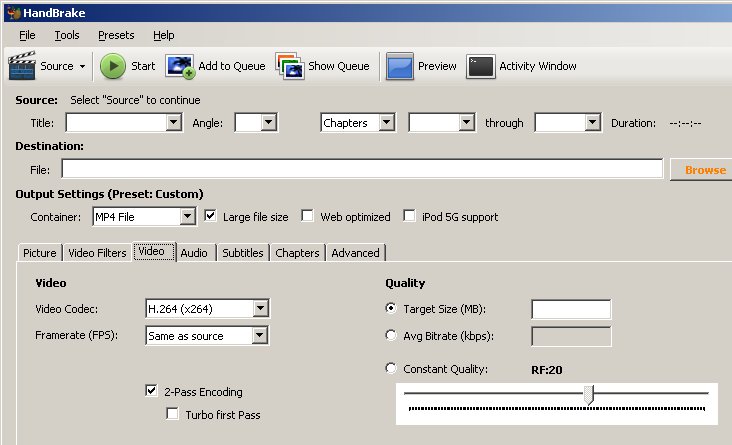Click the Source clapperboard icon
Viewport: 732px width, 445px height.
(x=22, y=65)
